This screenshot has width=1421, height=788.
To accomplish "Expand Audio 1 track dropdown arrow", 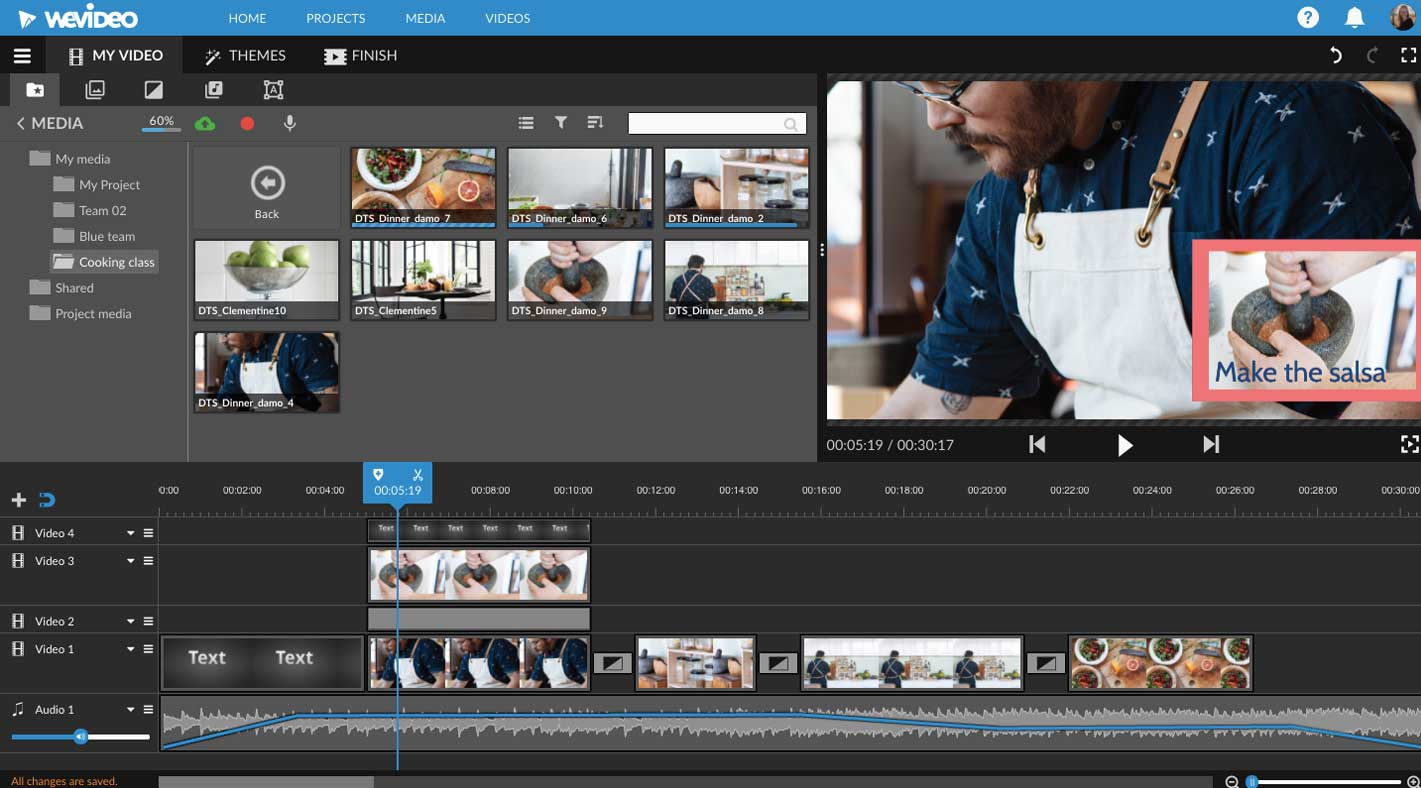I will [130, 710].
